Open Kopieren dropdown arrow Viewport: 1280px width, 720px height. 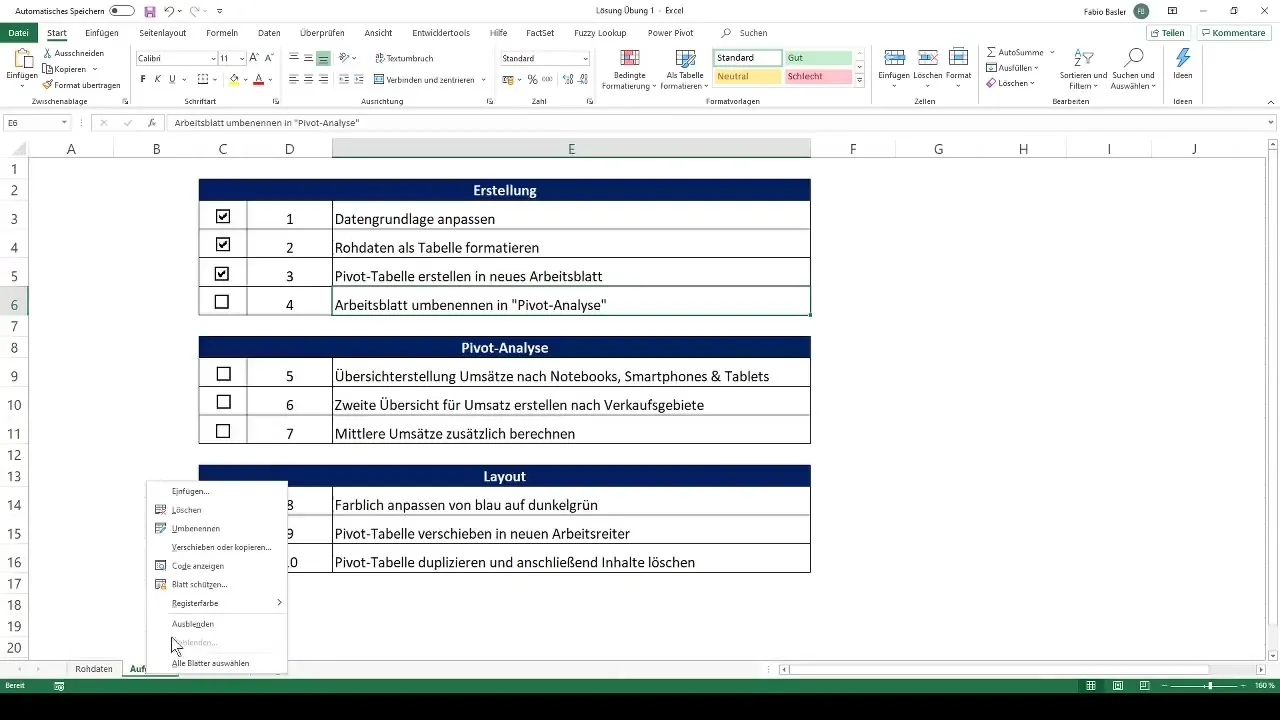95,69
